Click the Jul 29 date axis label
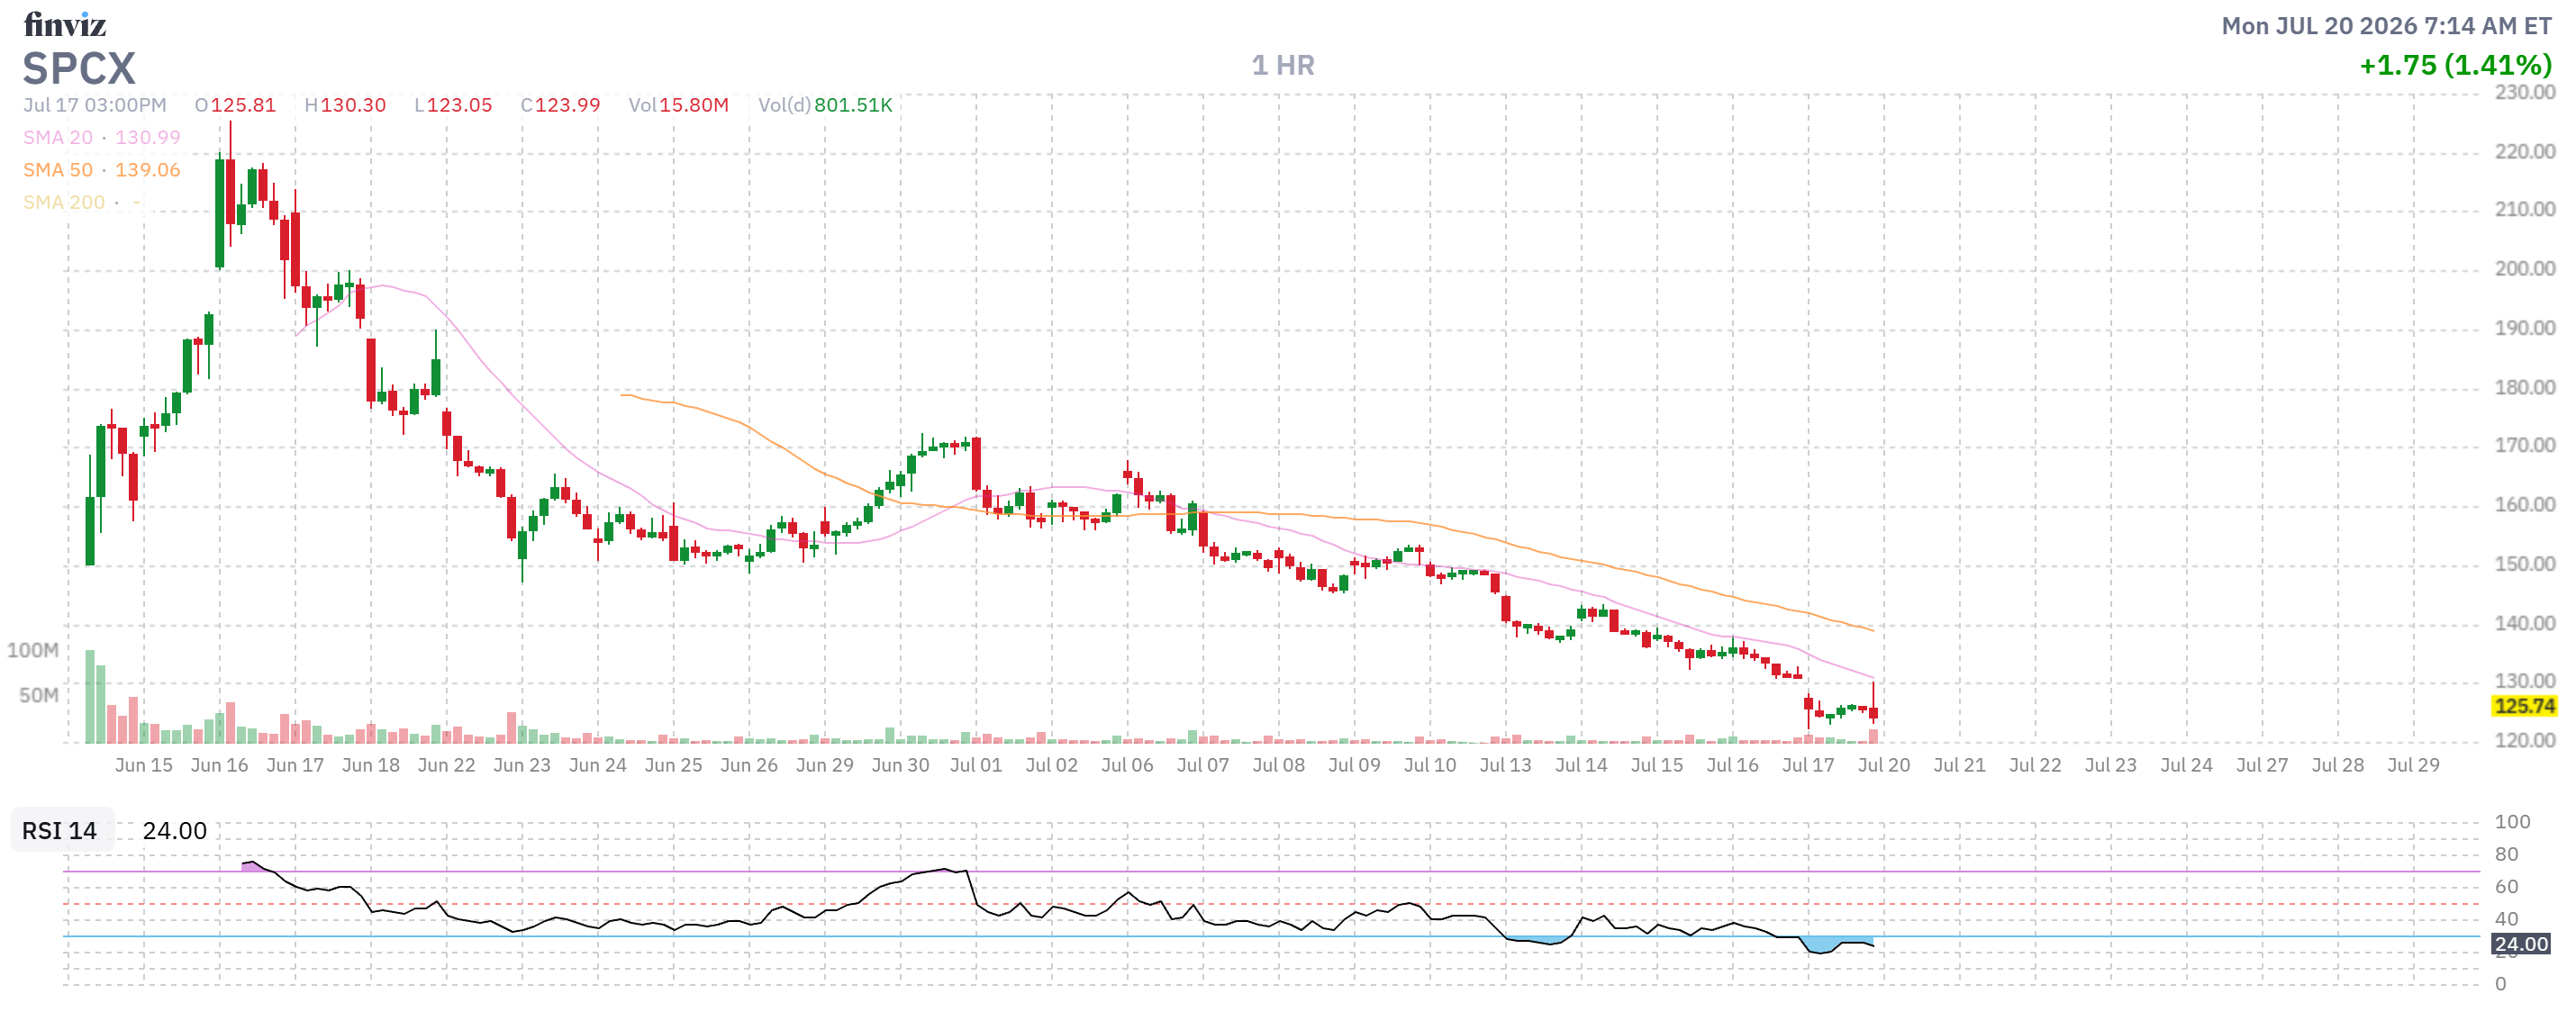 (x=2413, y=765)
